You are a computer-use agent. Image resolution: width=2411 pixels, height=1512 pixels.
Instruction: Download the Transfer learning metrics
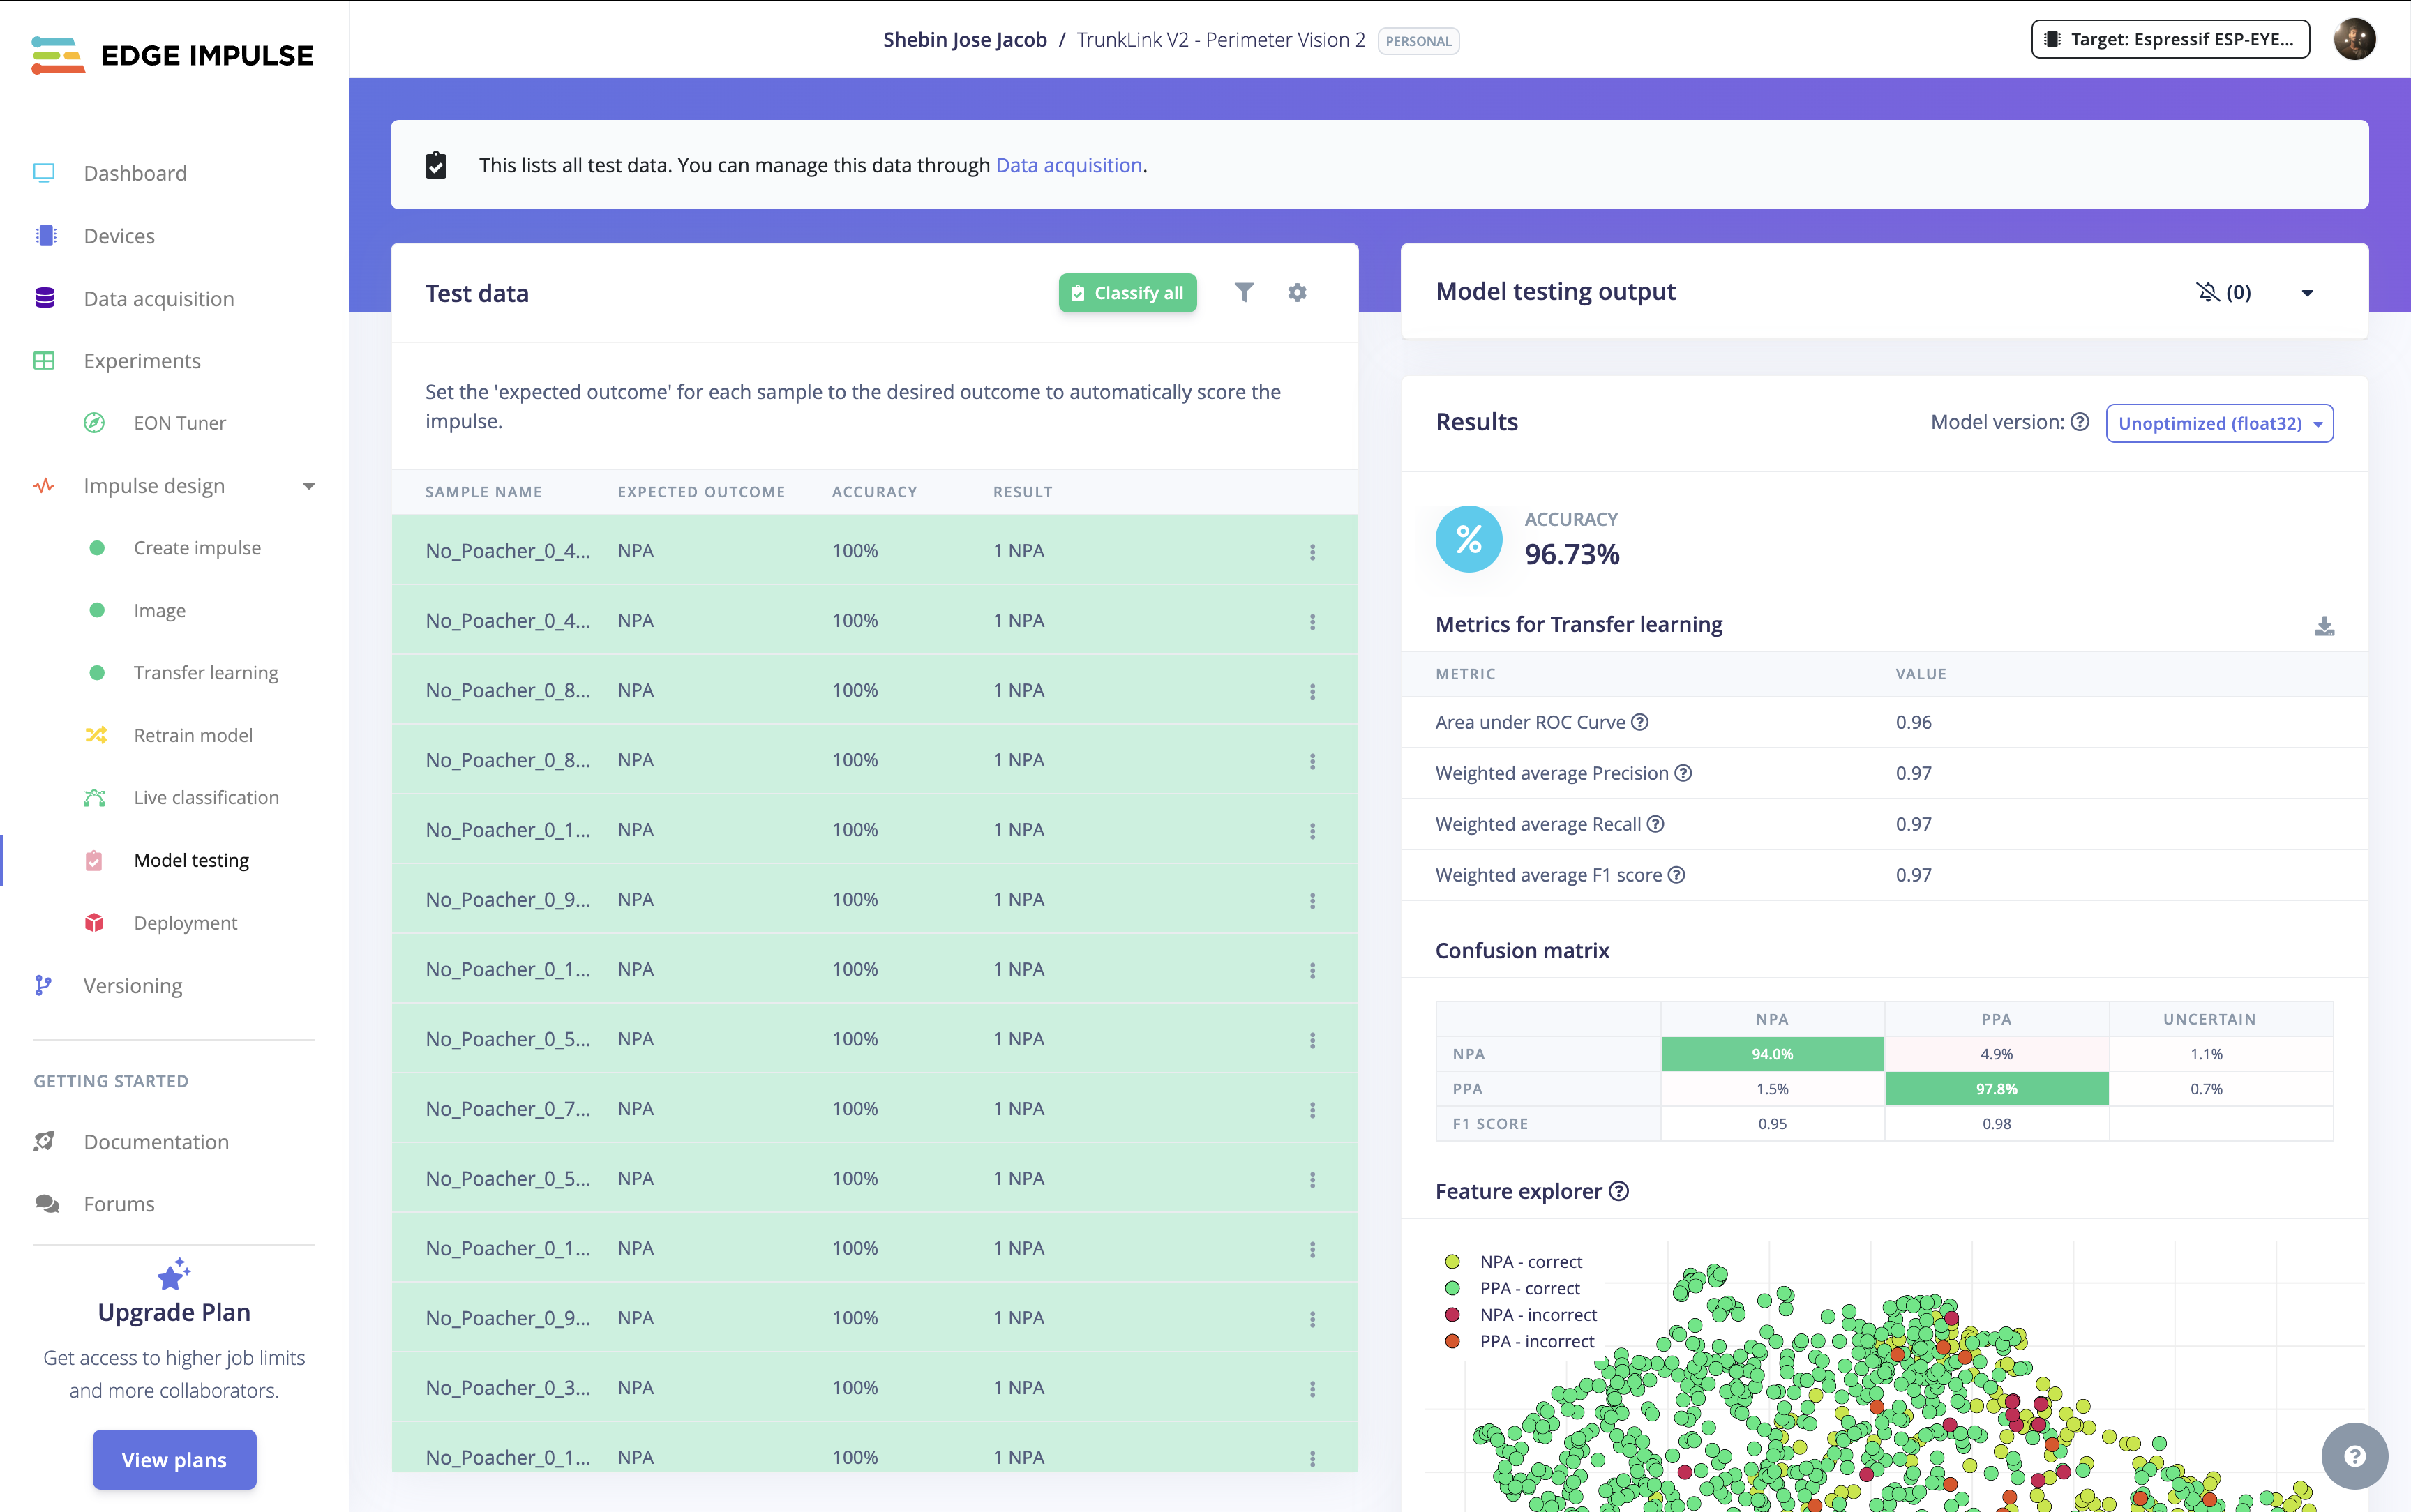[2324, 626]
